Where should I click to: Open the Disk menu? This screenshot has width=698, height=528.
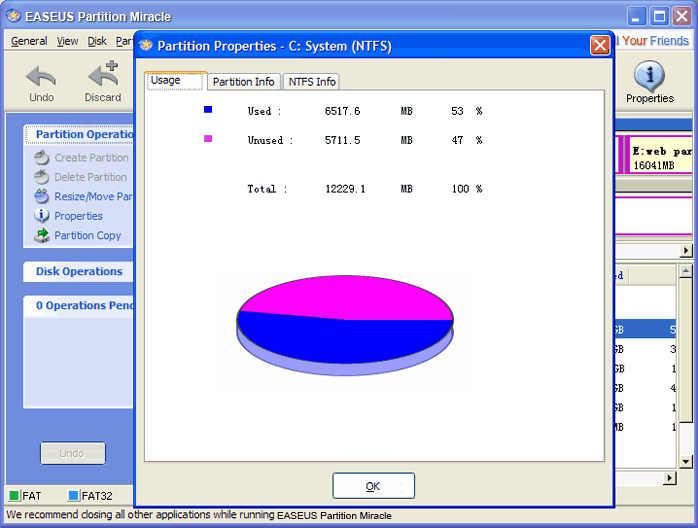pyautogui.click(x=97, y=41)
